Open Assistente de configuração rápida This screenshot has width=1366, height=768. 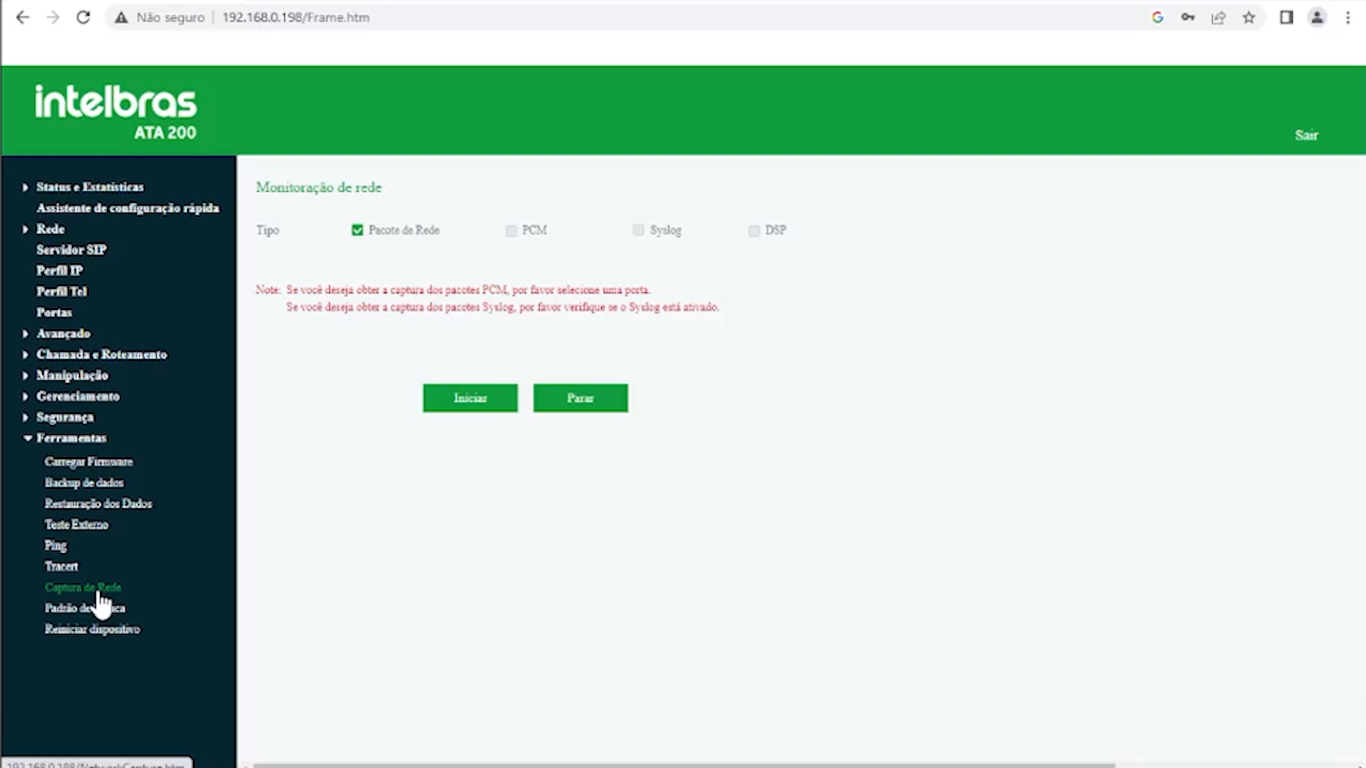(x=127, y=208)
